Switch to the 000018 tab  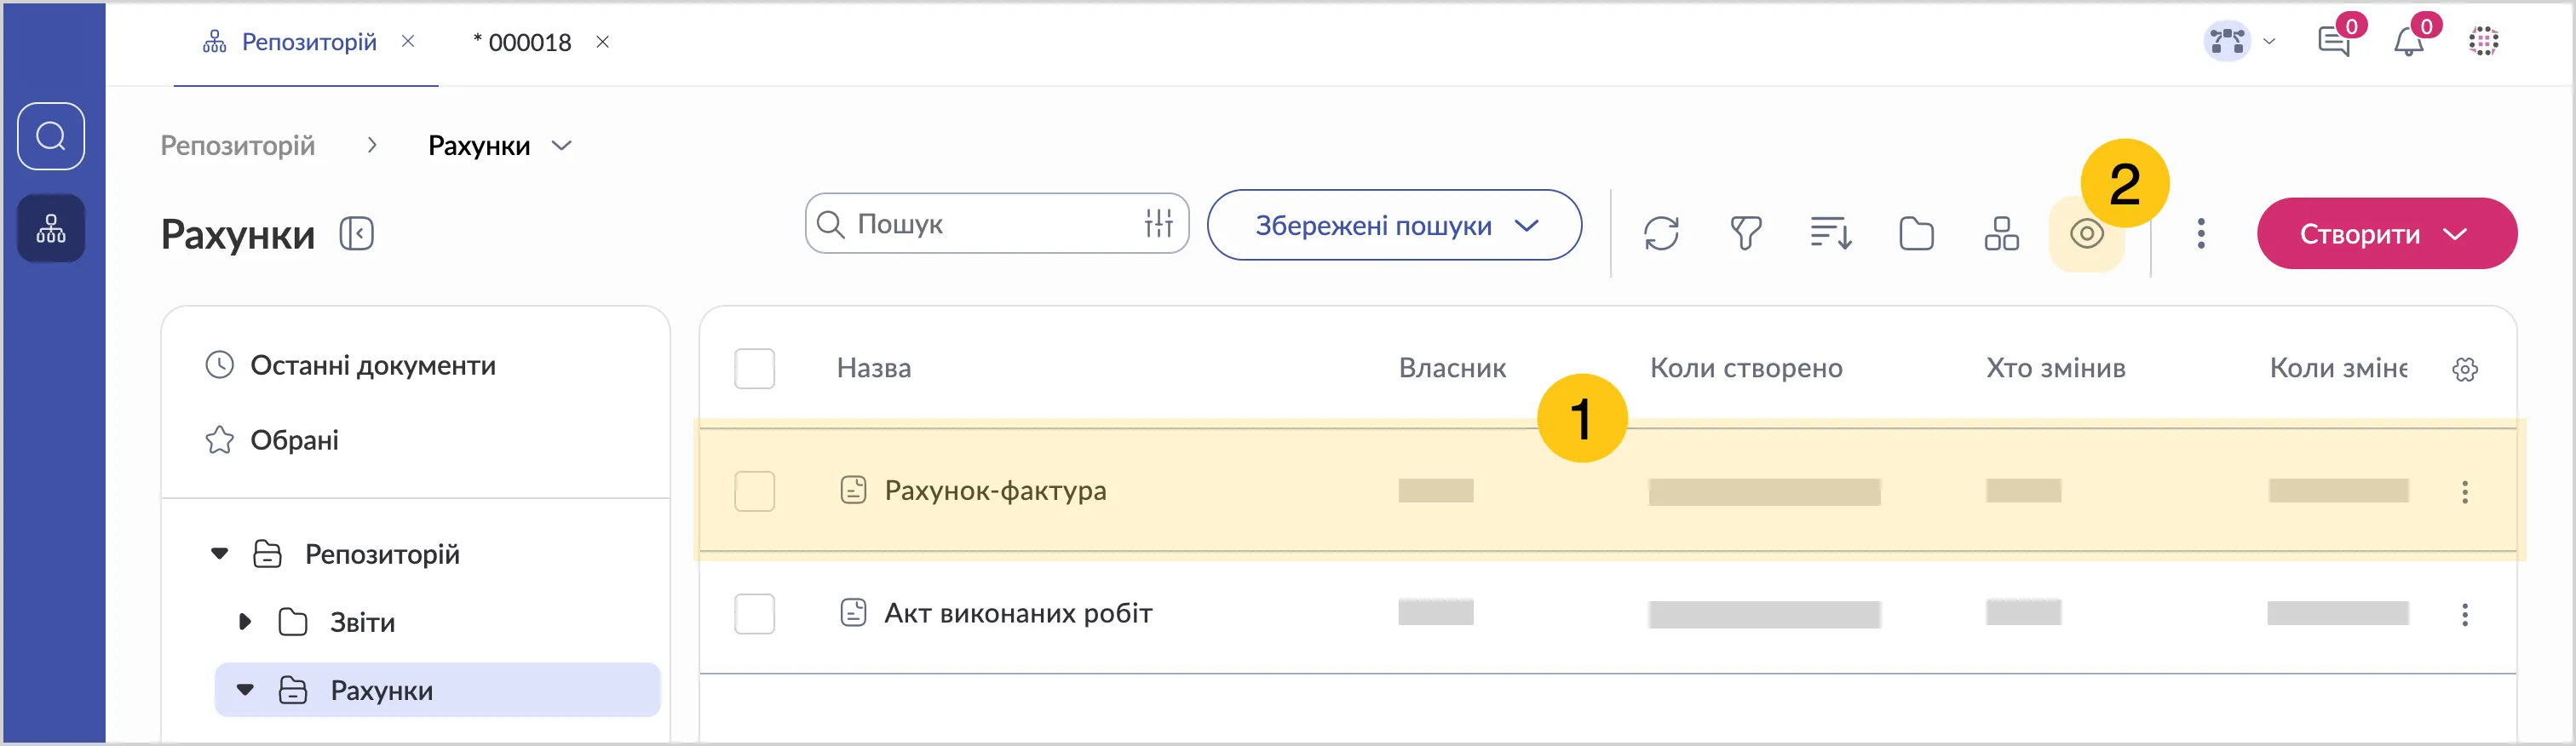point(529,43)
